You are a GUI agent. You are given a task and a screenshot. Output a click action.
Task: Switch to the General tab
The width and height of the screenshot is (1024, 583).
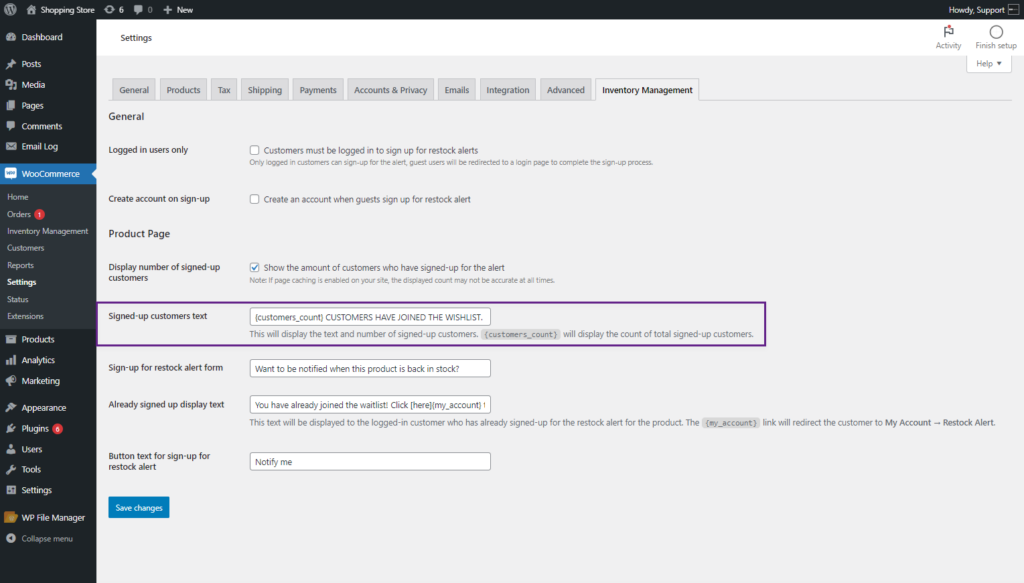[134, 90]
